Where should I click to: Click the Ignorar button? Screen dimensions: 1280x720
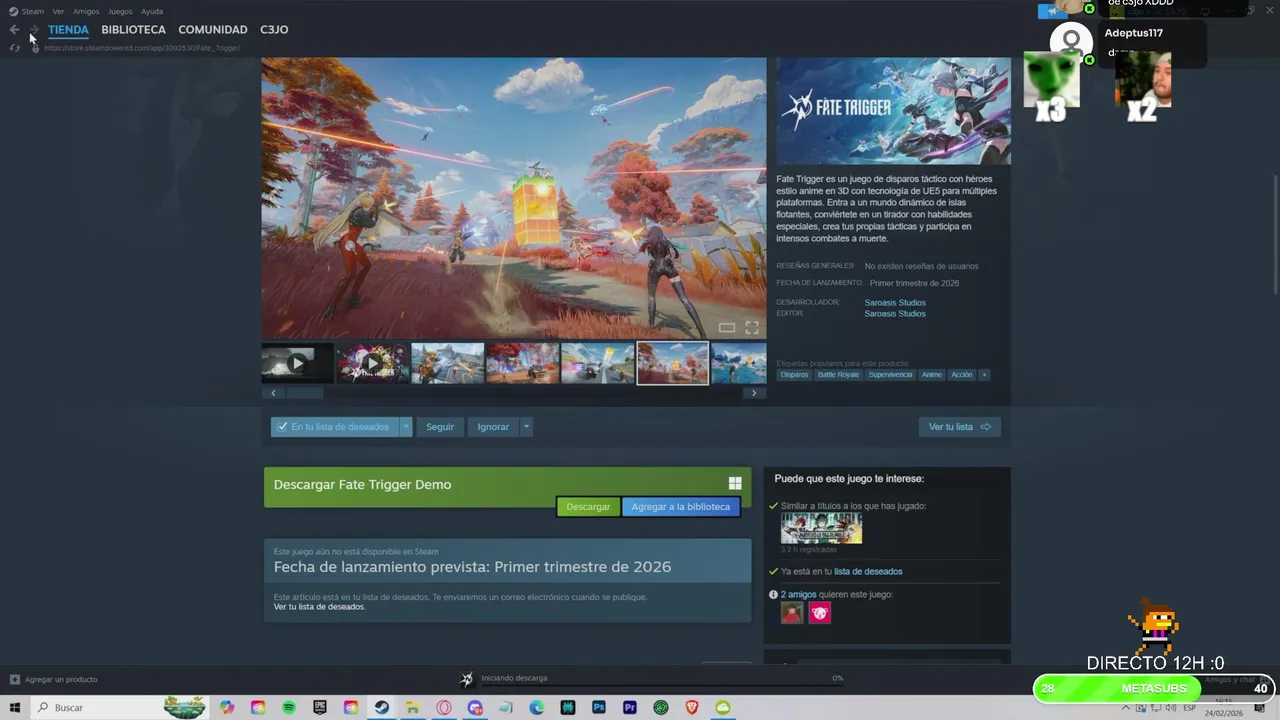coord(493,427)
